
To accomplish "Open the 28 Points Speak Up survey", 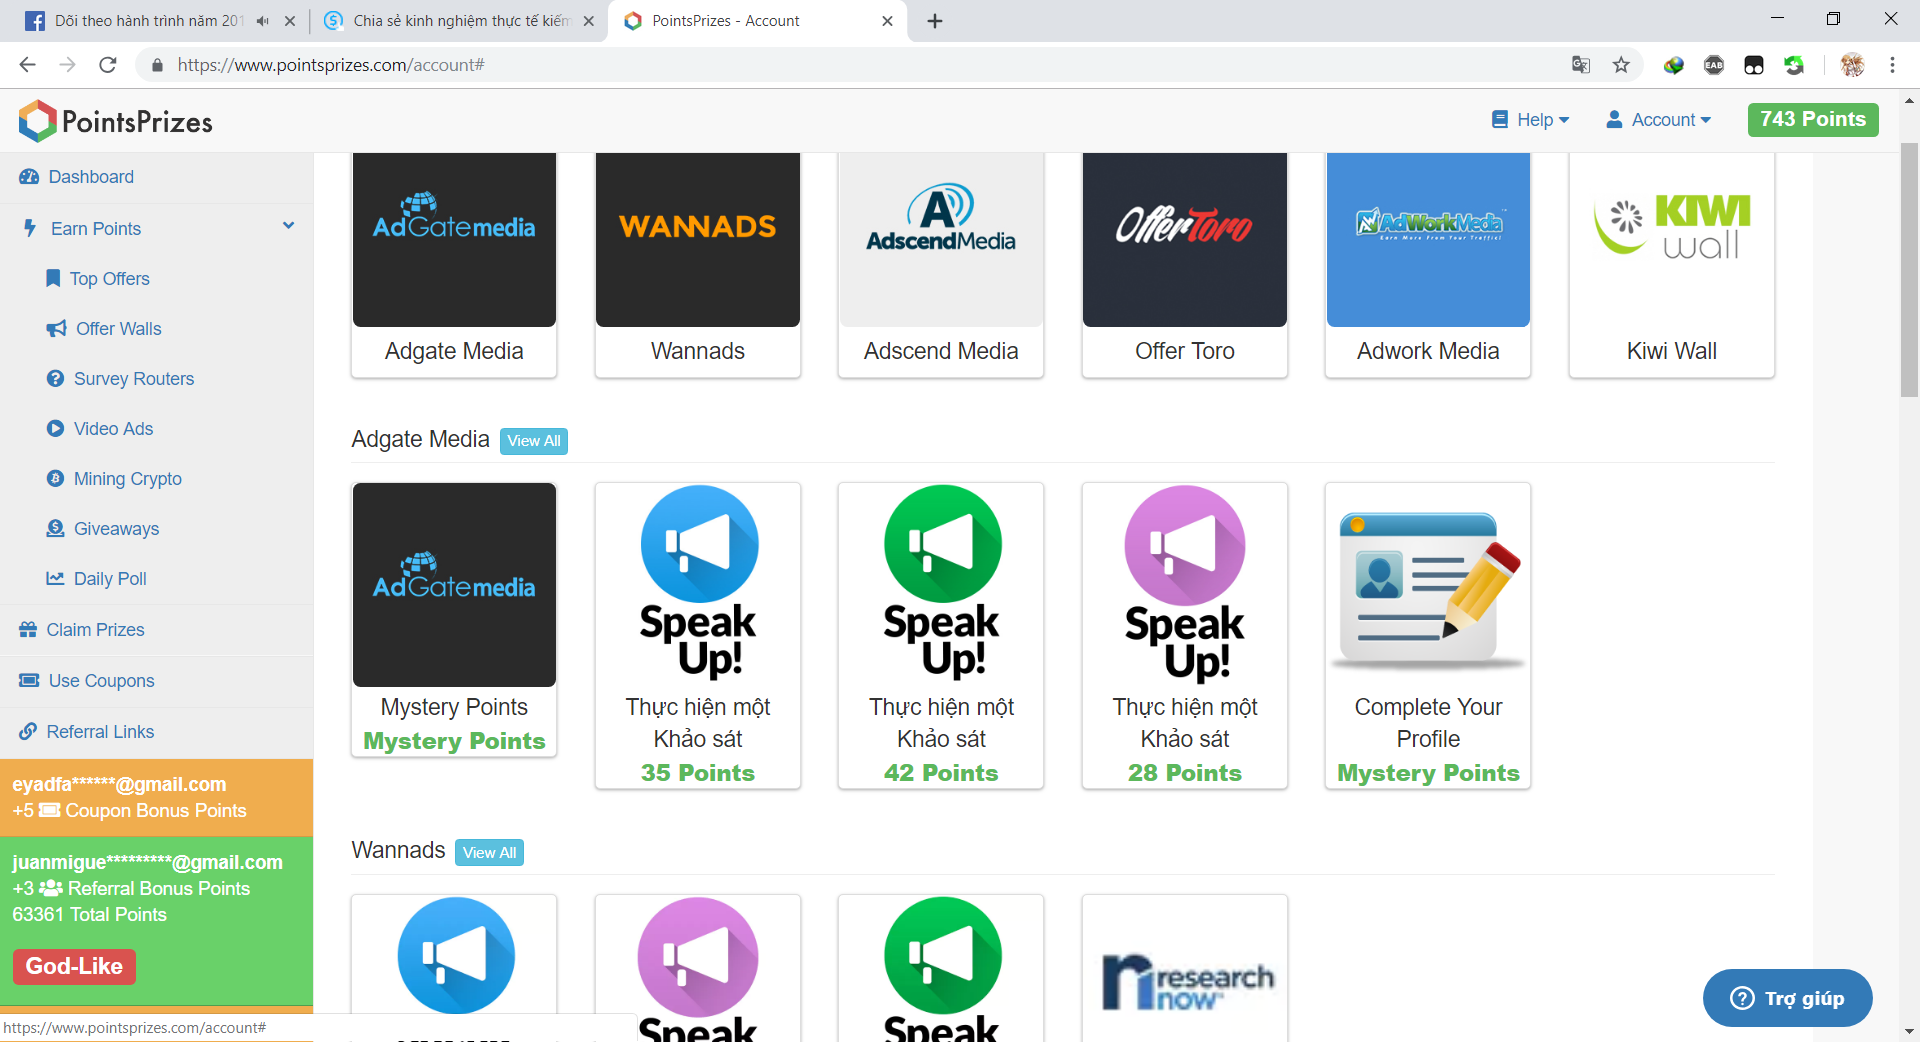I will pos(1185,636).
